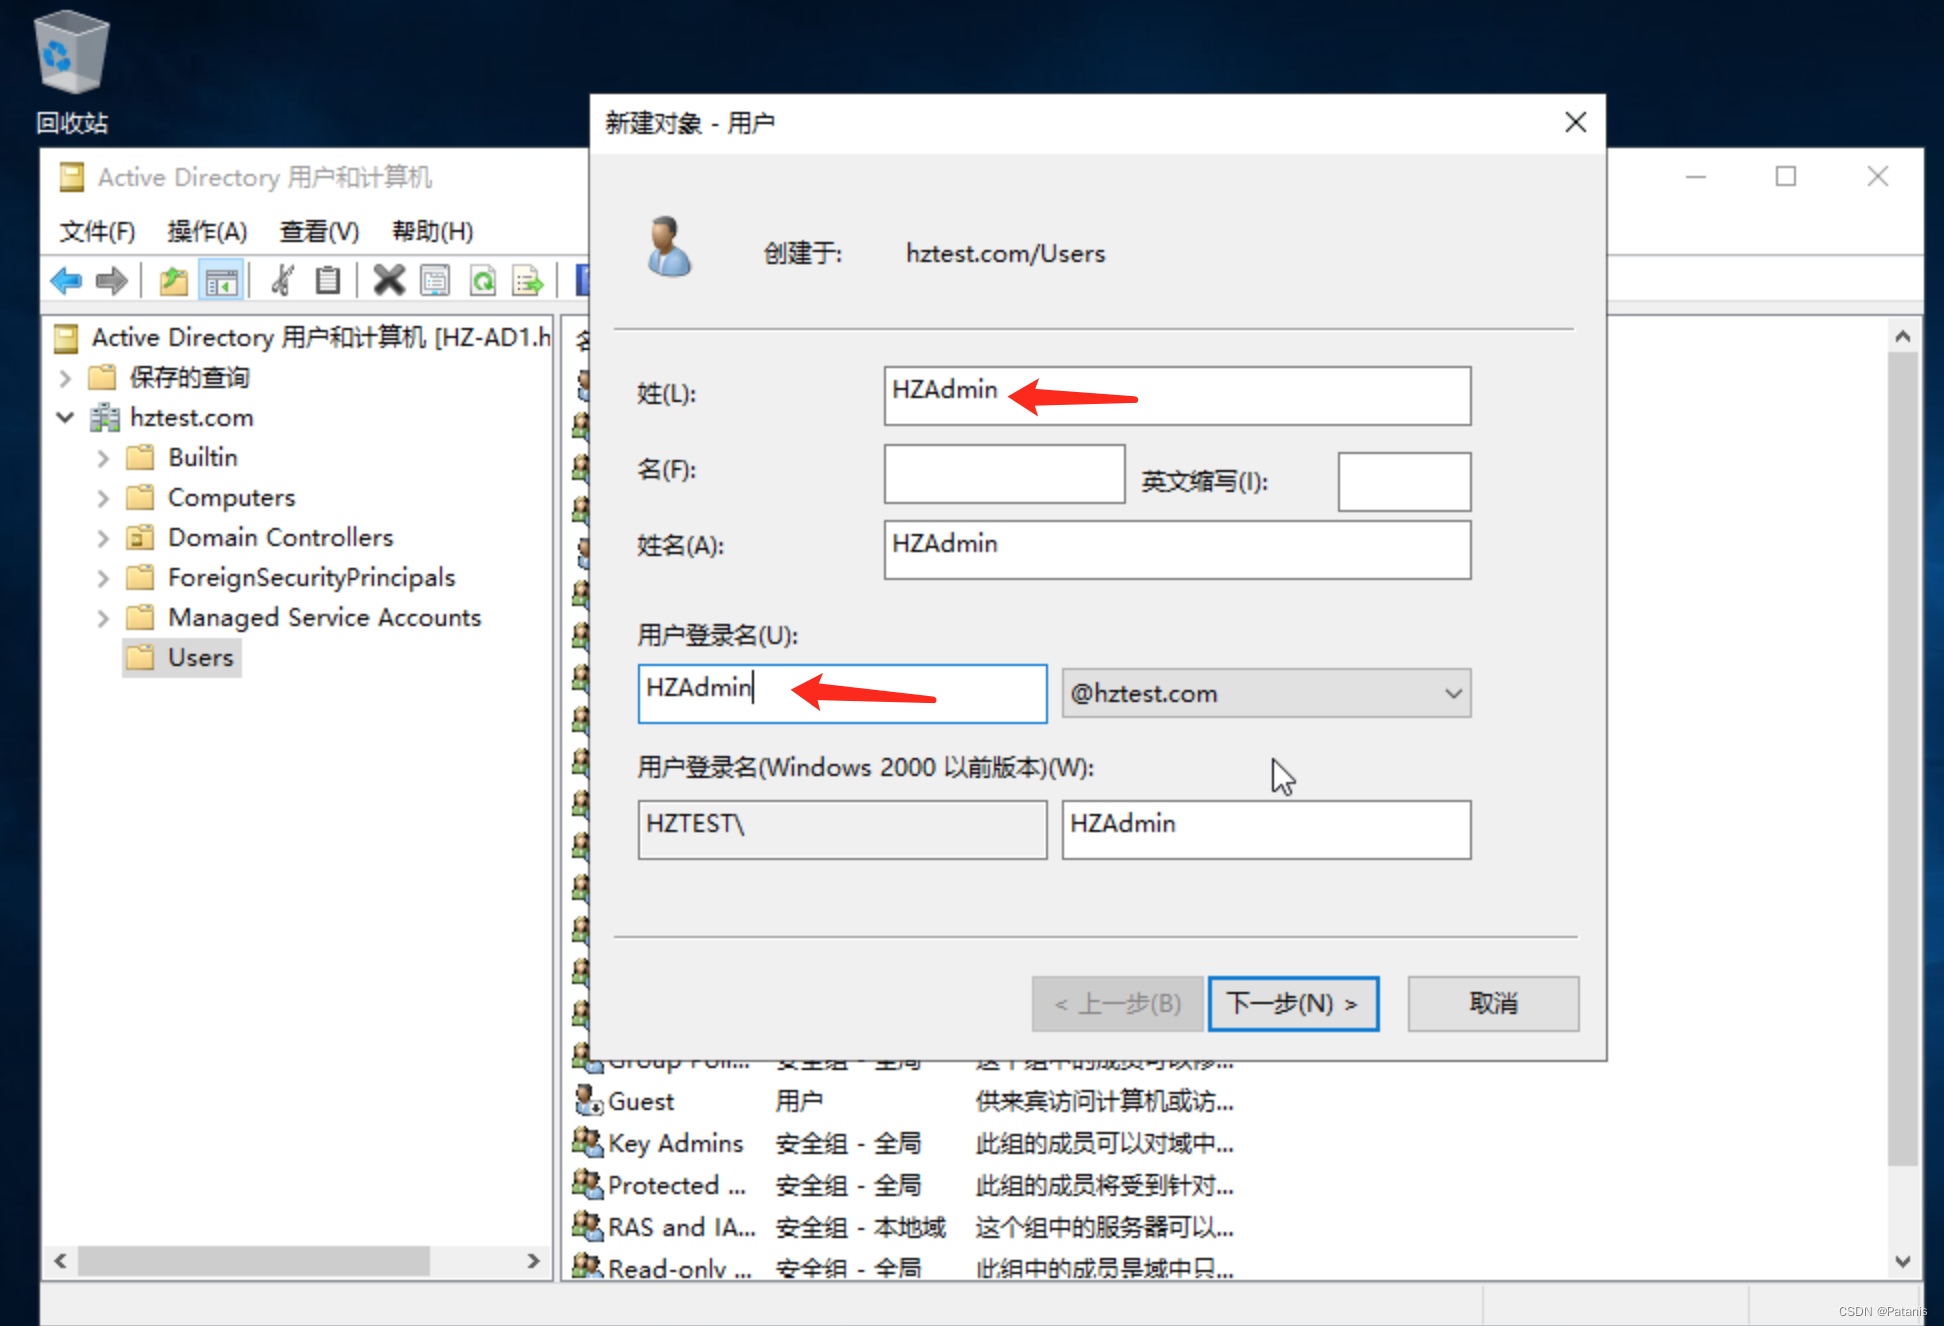This screenshot has width=1944, height=1326.
Task: Open the 查看(V) menu
Action: 318,231
